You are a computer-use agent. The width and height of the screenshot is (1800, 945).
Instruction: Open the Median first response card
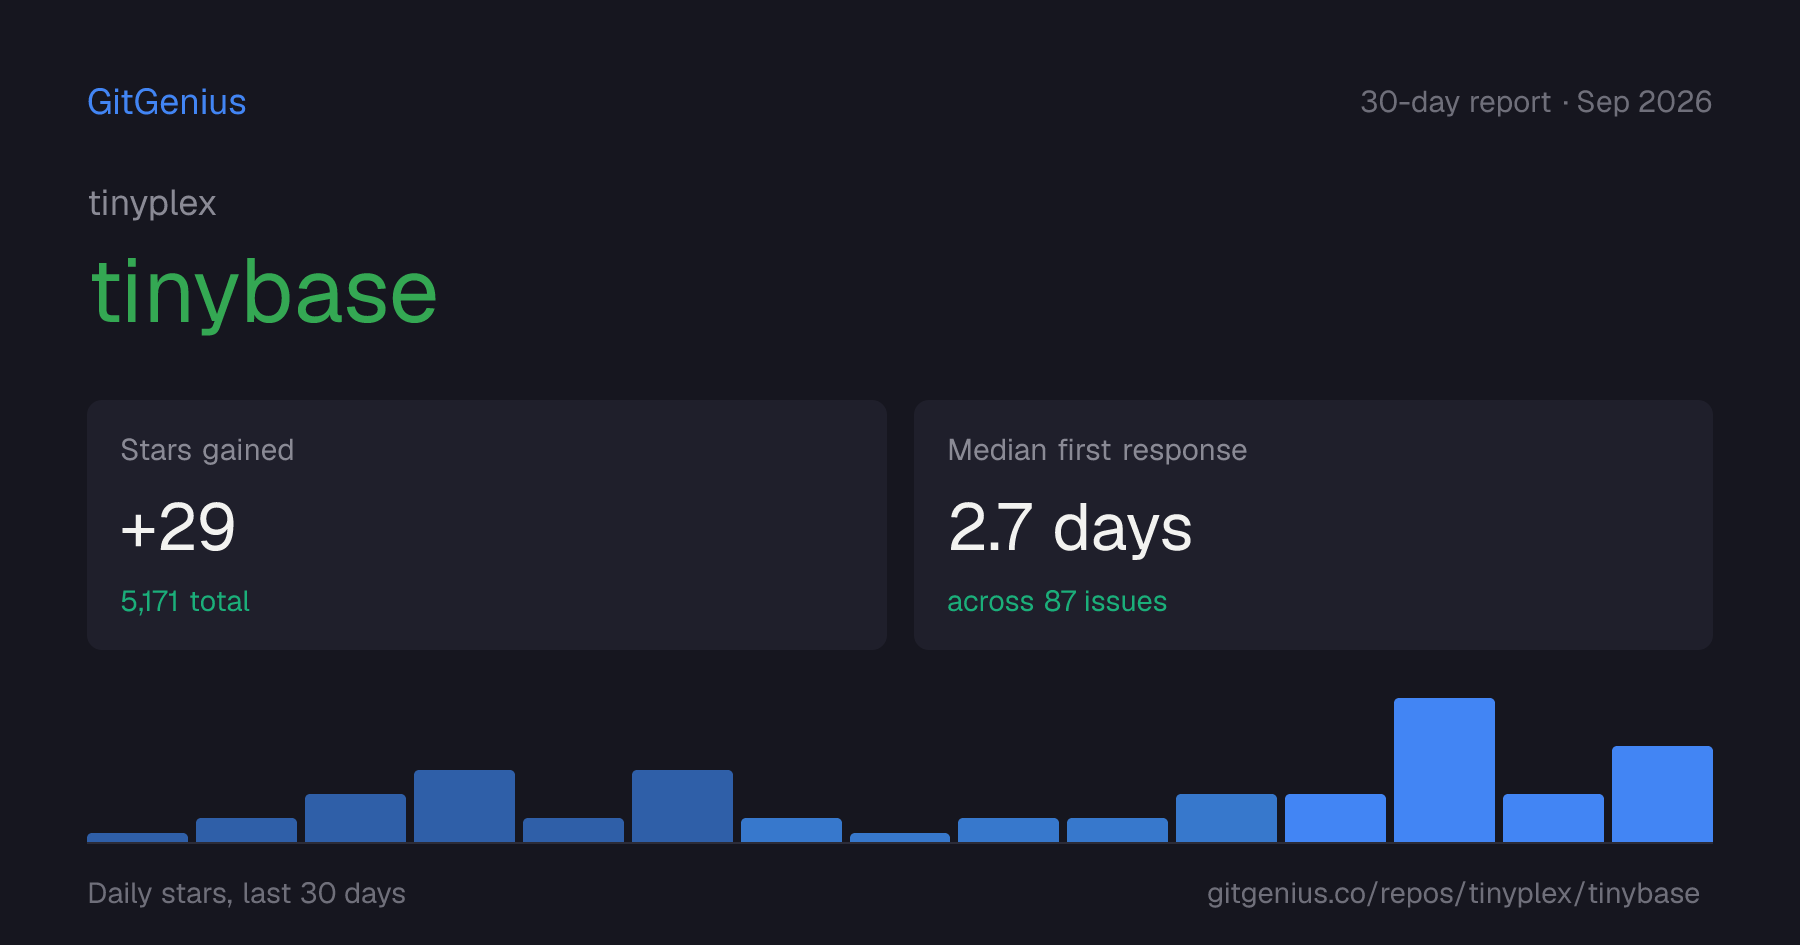pyautogui.click(x=1313, y=525)
